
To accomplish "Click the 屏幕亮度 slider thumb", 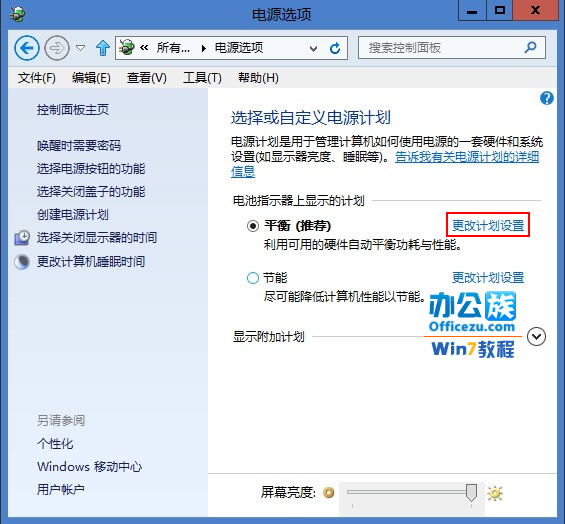I will [471, 493].
